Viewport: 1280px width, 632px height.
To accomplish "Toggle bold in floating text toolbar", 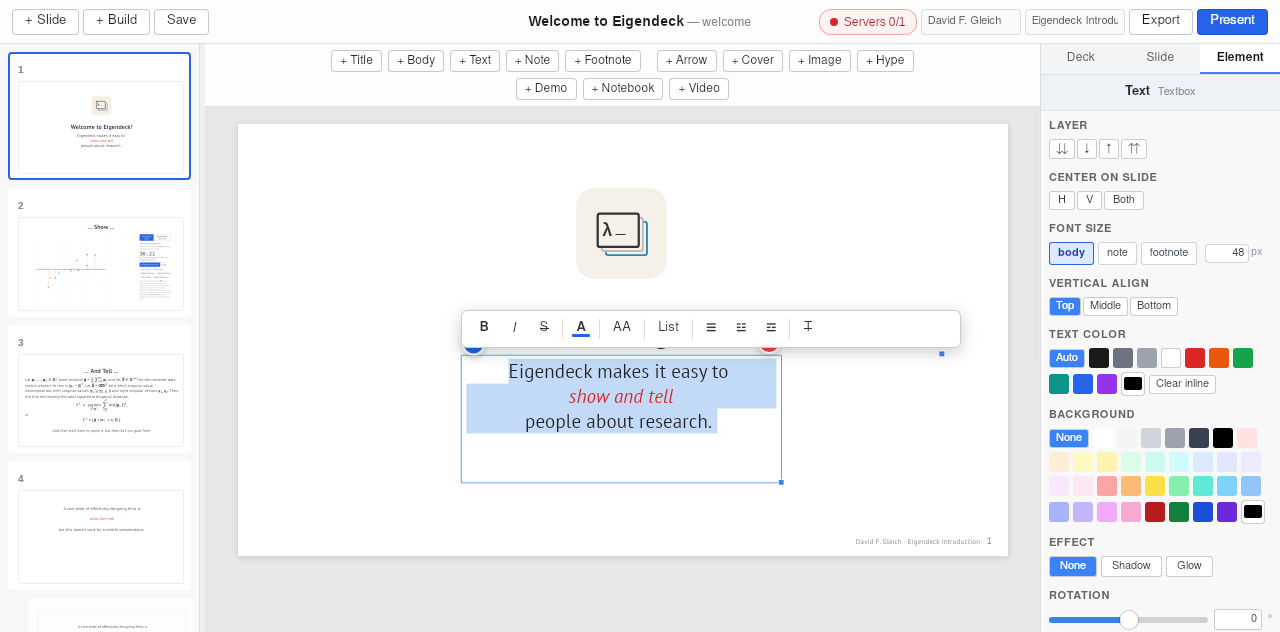I will click(x=484, y=327).
